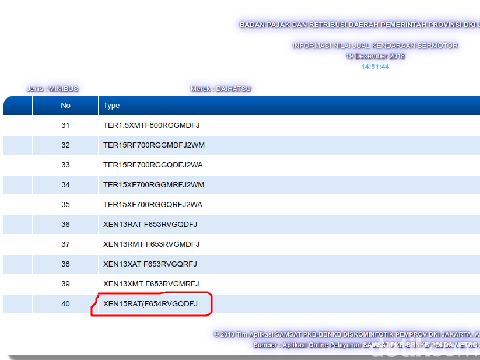Select the Type value in row 33
The image size is (480, 360).
[x=153, y=165]
